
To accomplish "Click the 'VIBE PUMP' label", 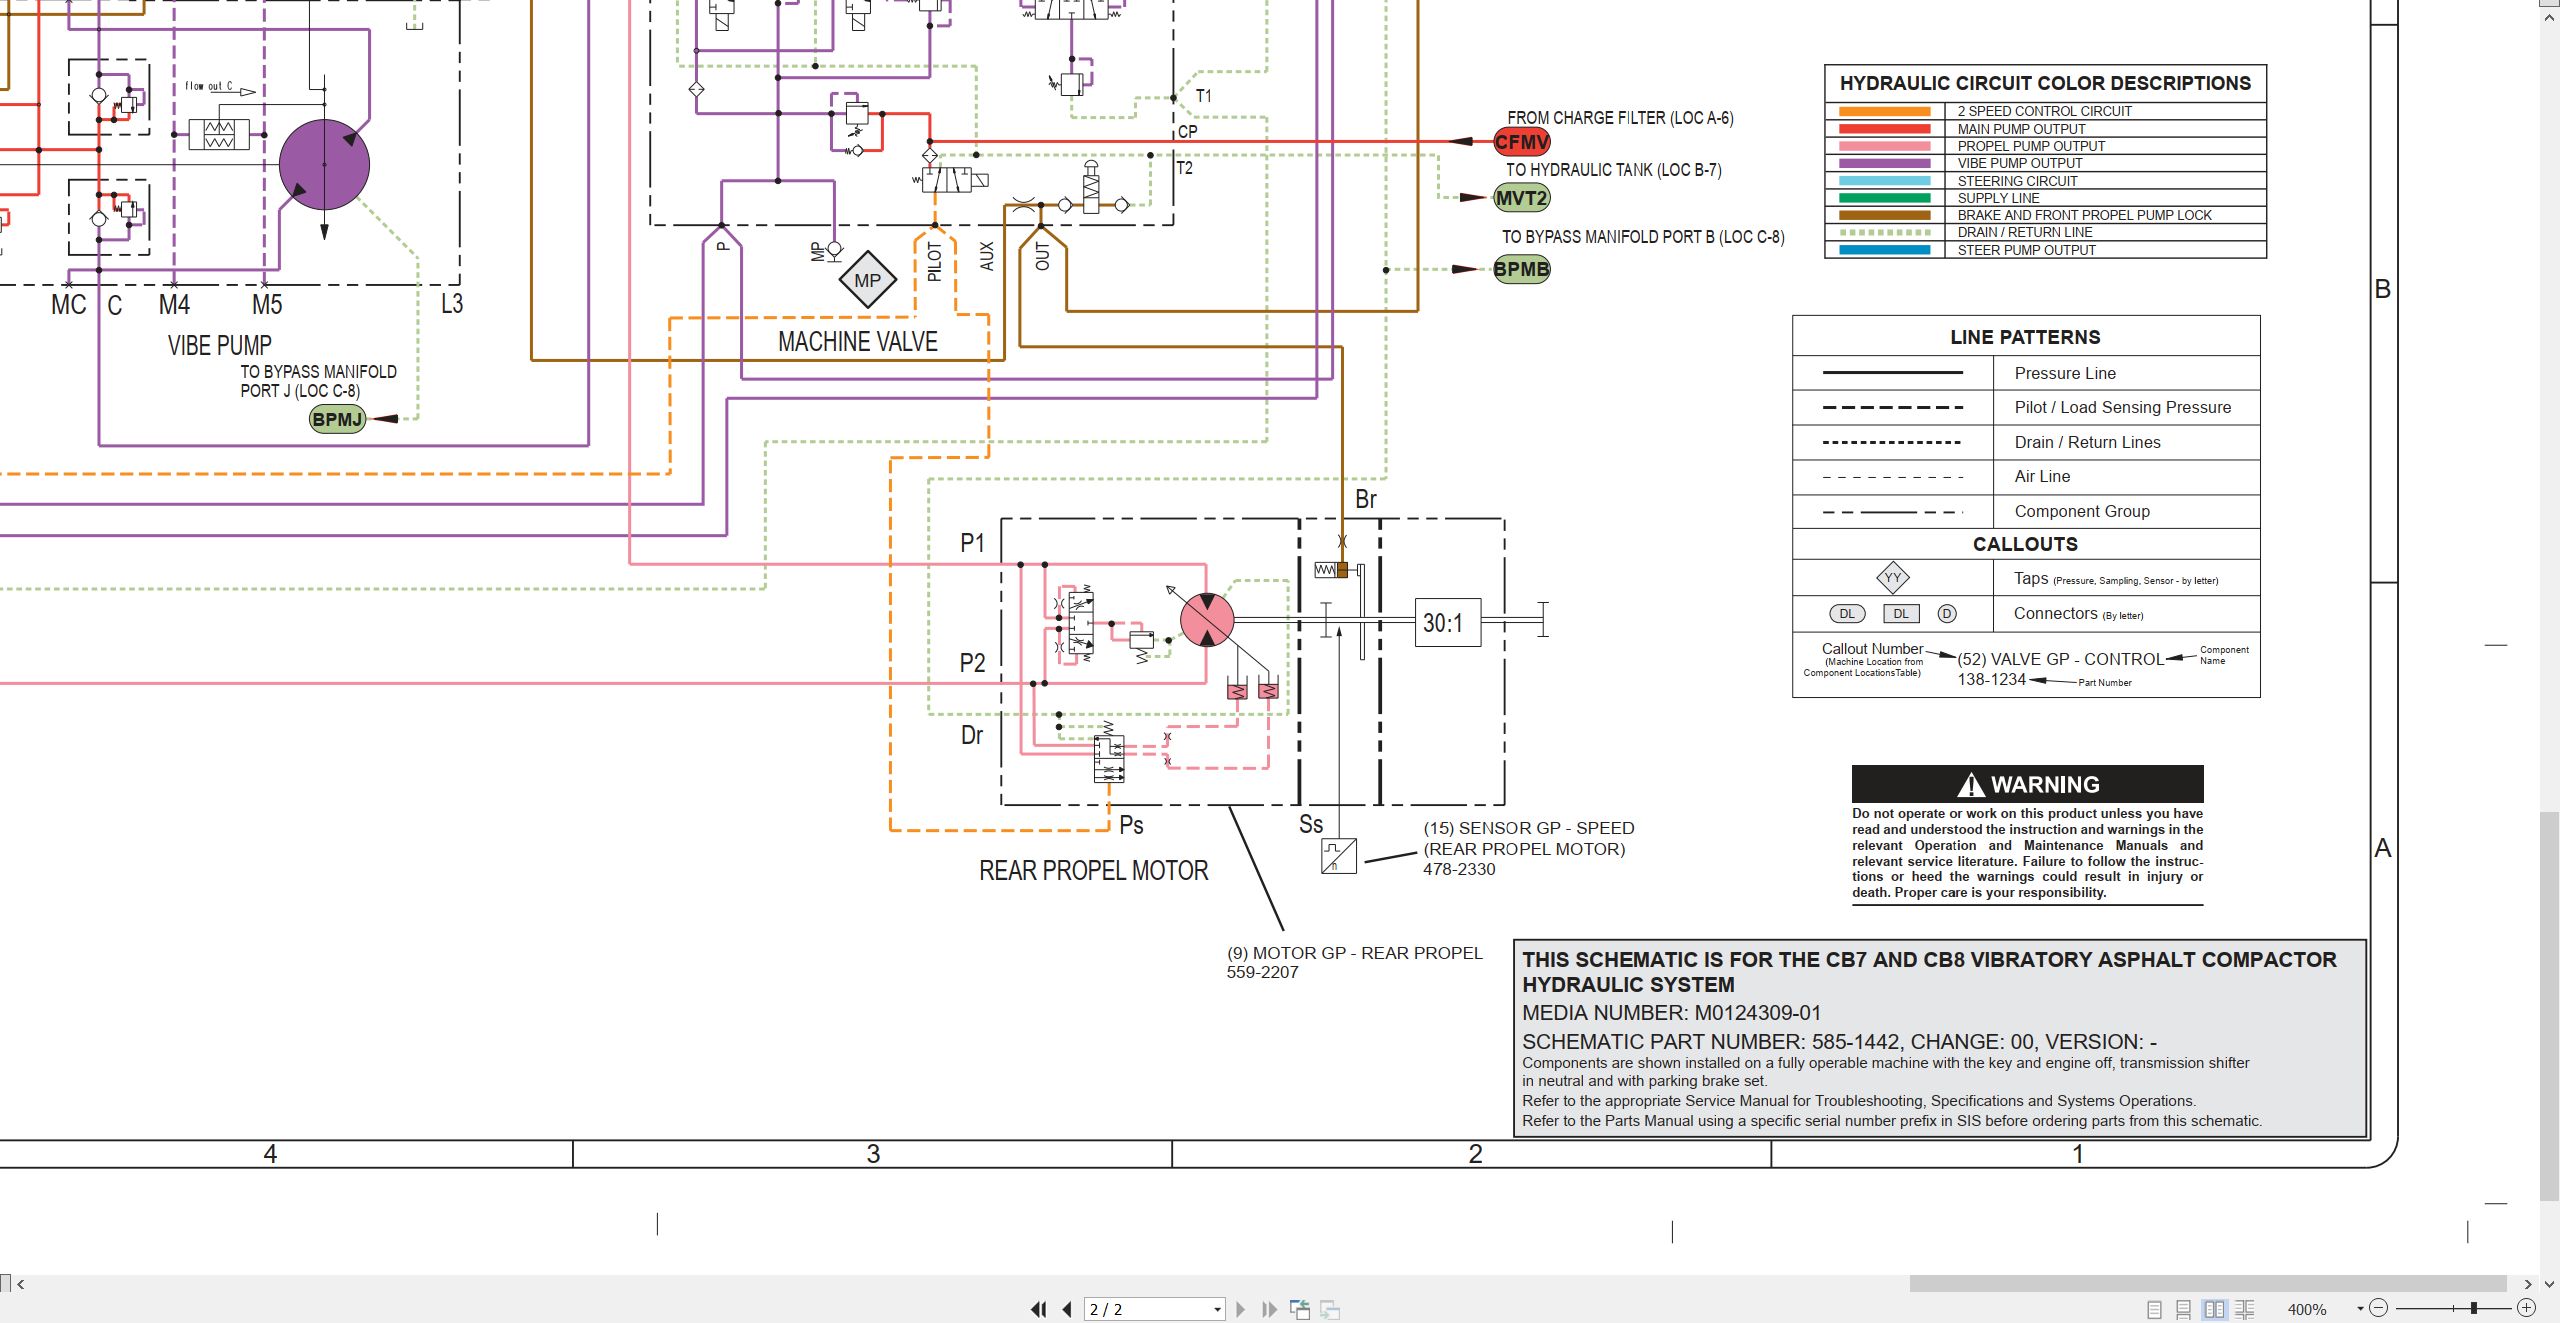I will tap(219, 346).
